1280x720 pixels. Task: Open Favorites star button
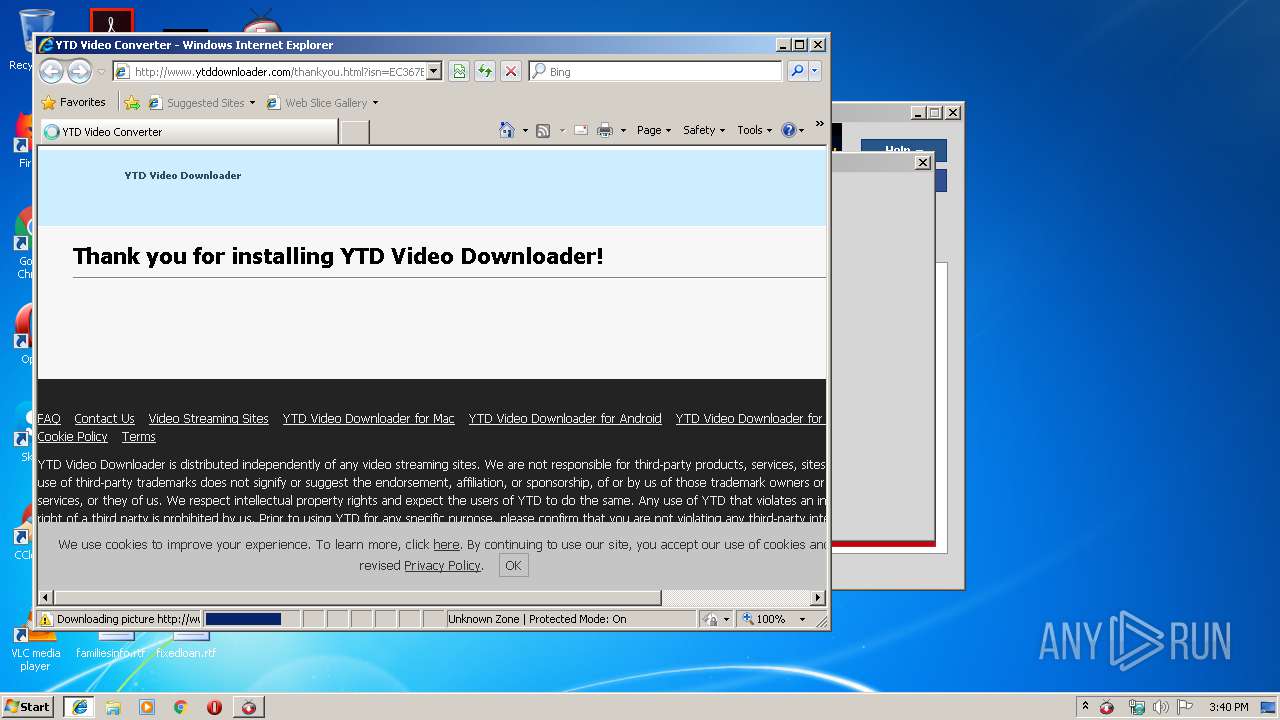point(74,102)
